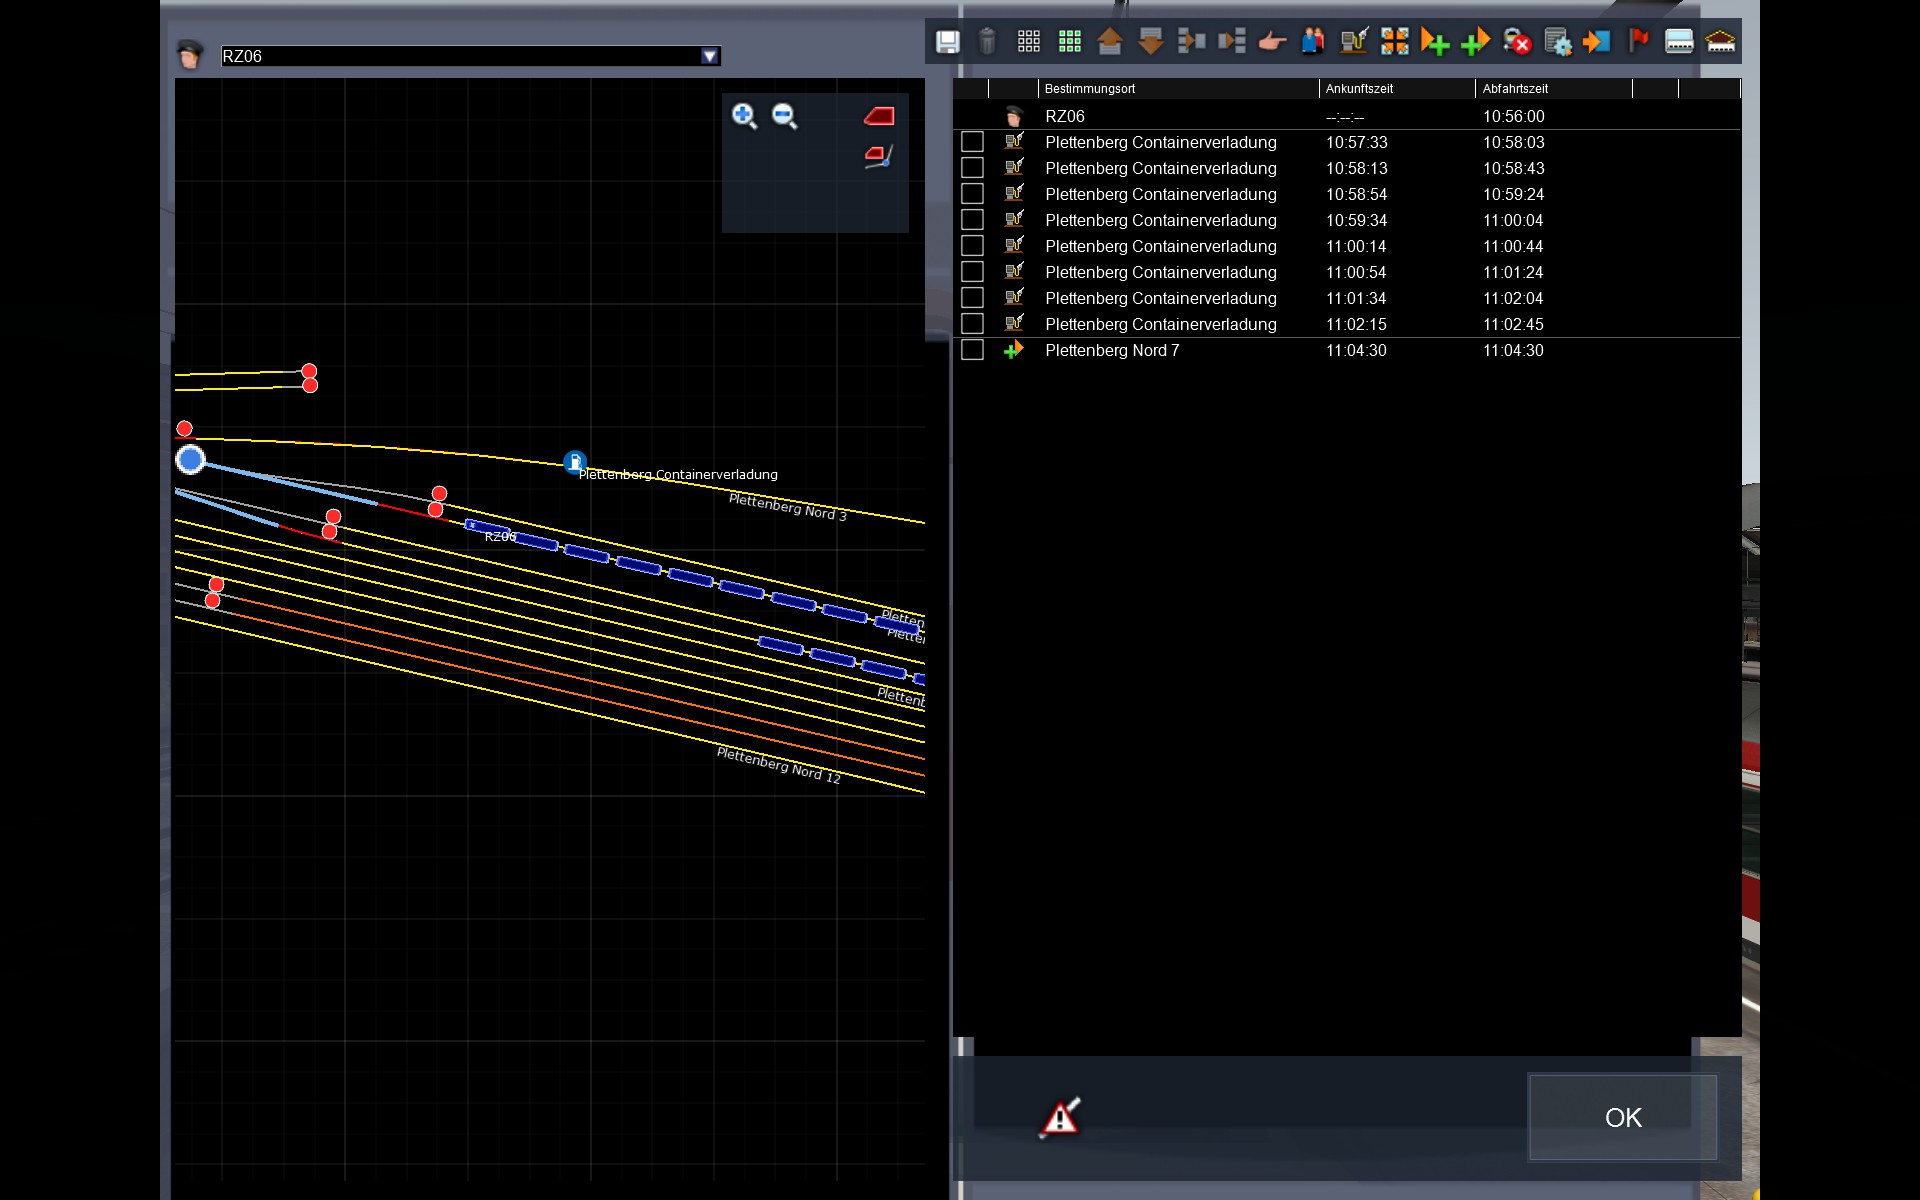
Task: Zoom out on the track map
Action: pyautogui.click(x=785, y=116)
